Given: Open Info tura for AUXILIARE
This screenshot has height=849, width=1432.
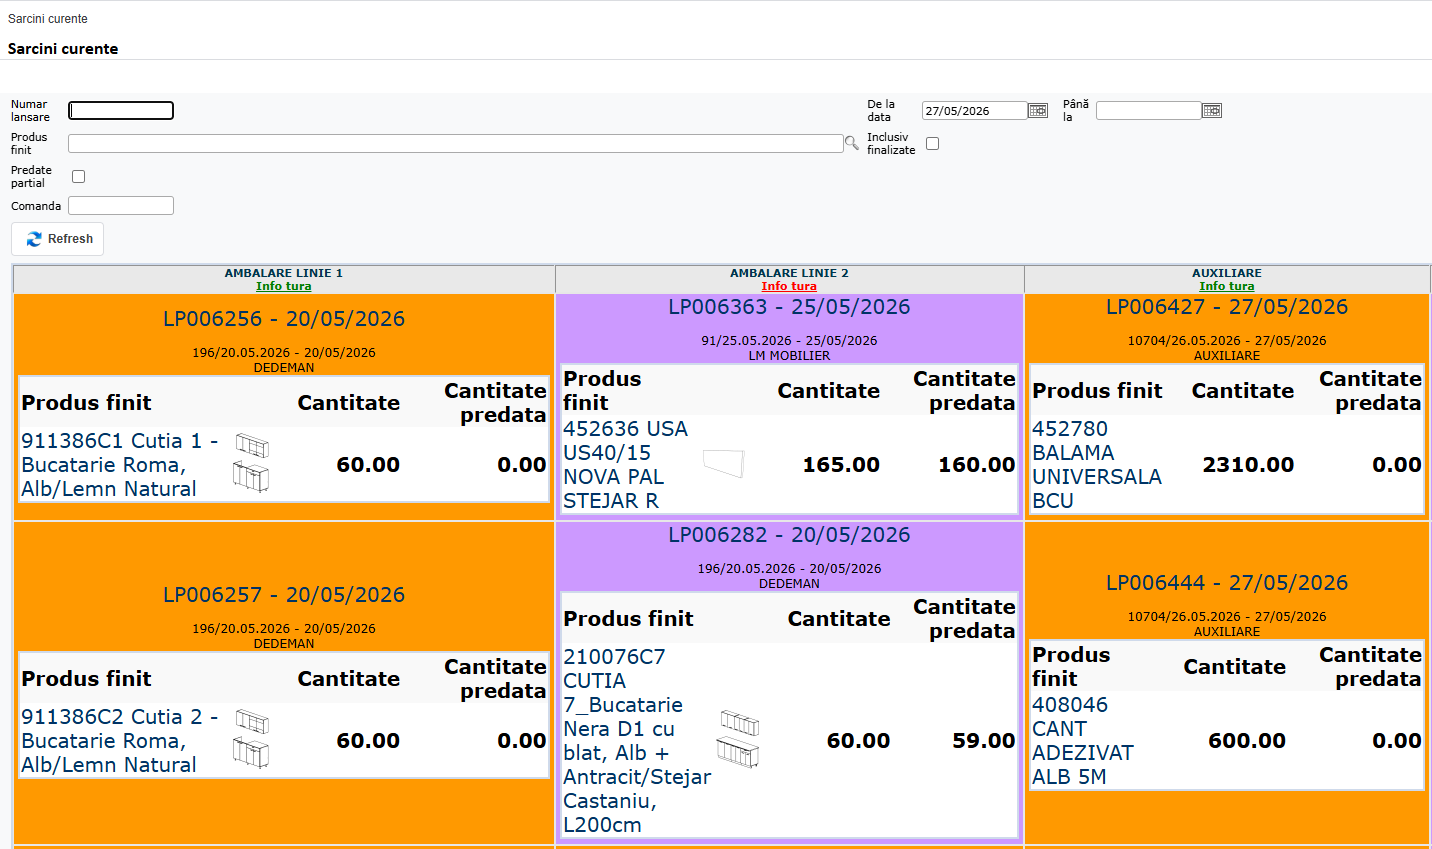Looking at the screenshot, I should [1227, 286].
